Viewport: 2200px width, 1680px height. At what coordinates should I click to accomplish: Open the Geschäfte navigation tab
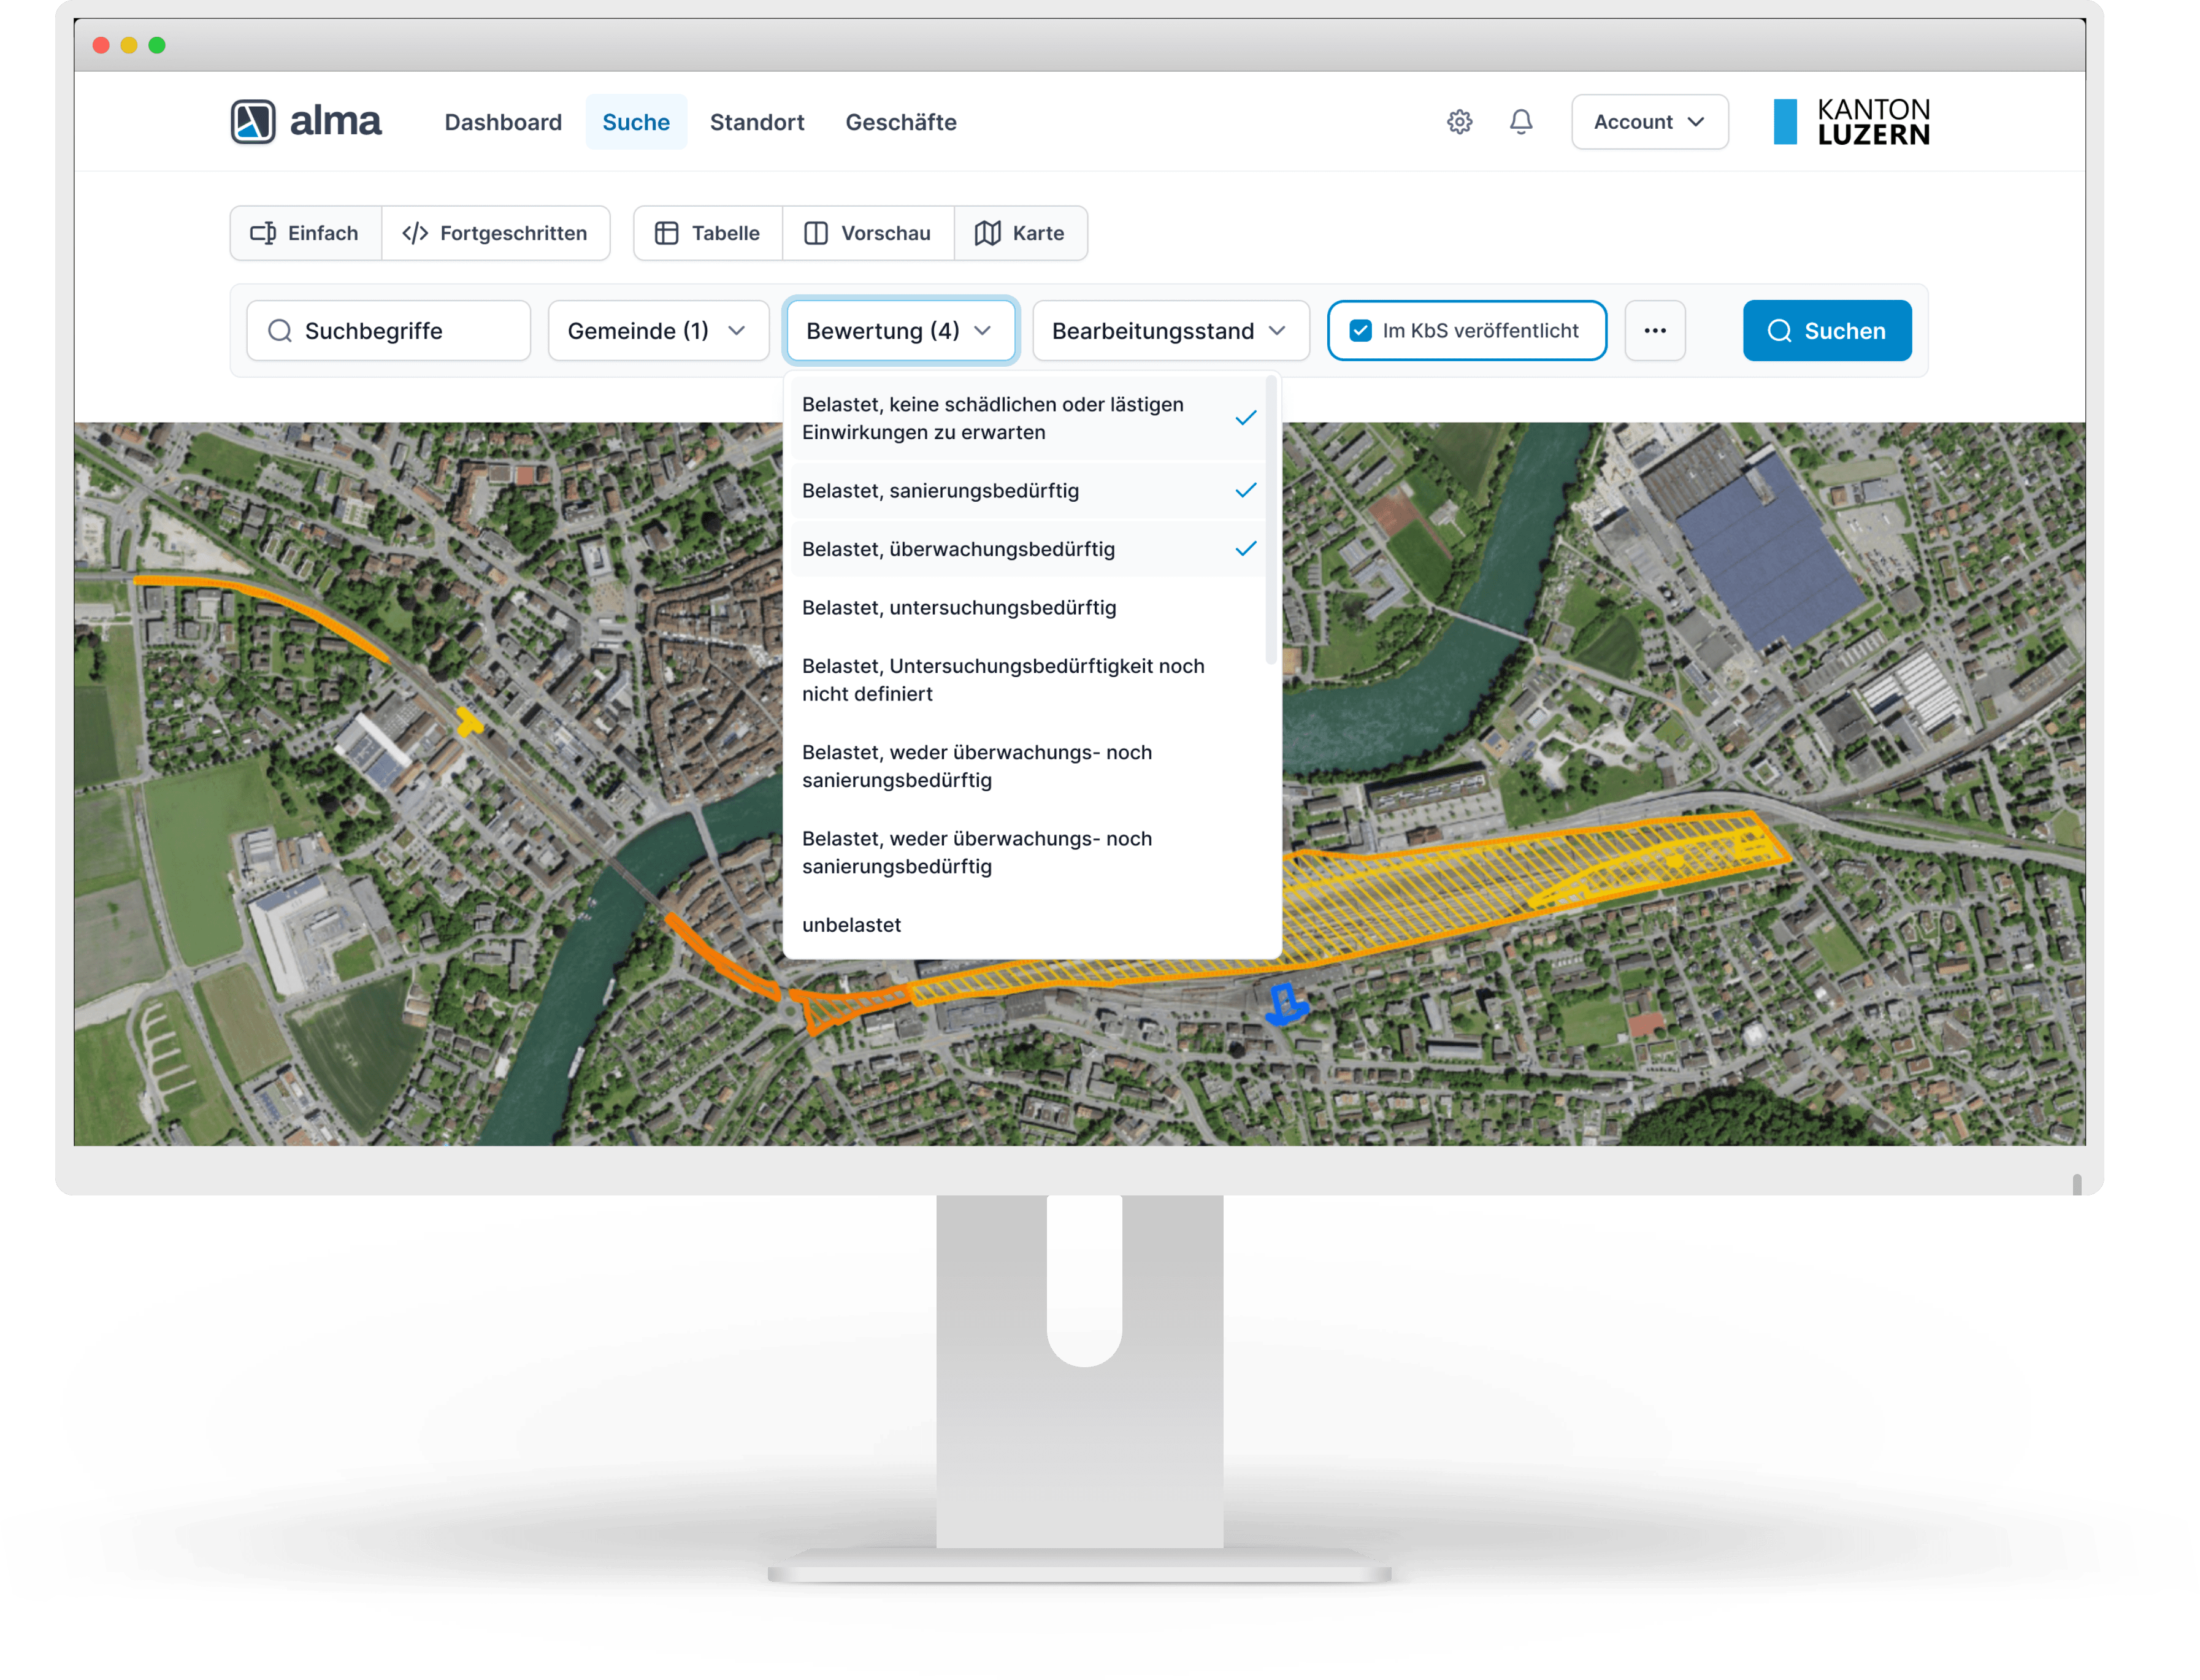[901, 122]
